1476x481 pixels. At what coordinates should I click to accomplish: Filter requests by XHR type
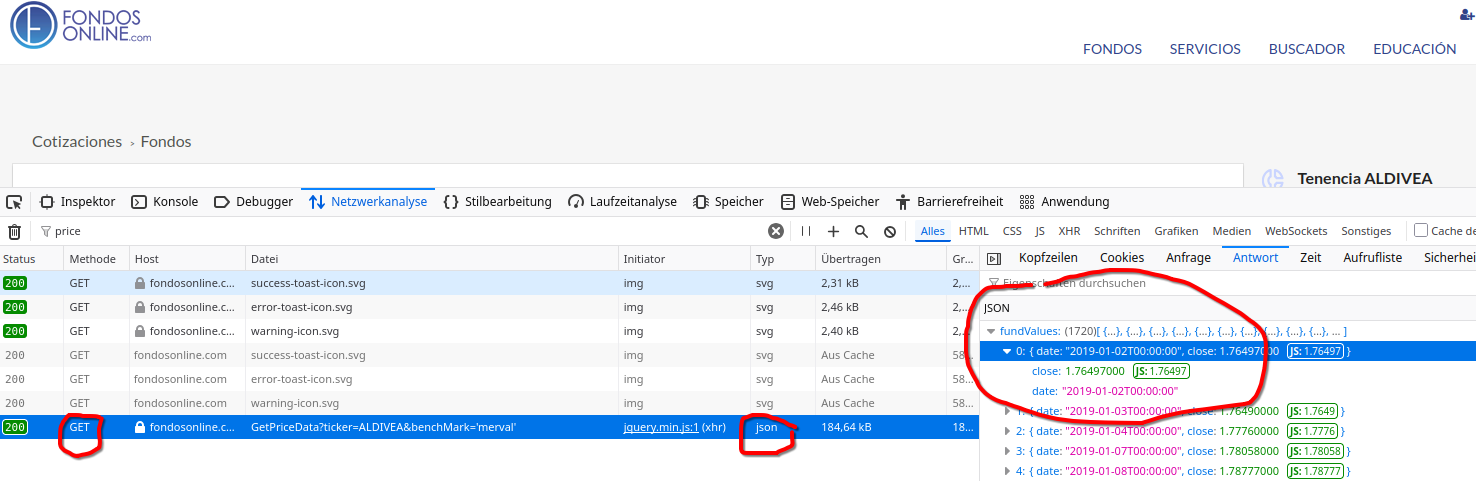tap(1069, 231)
